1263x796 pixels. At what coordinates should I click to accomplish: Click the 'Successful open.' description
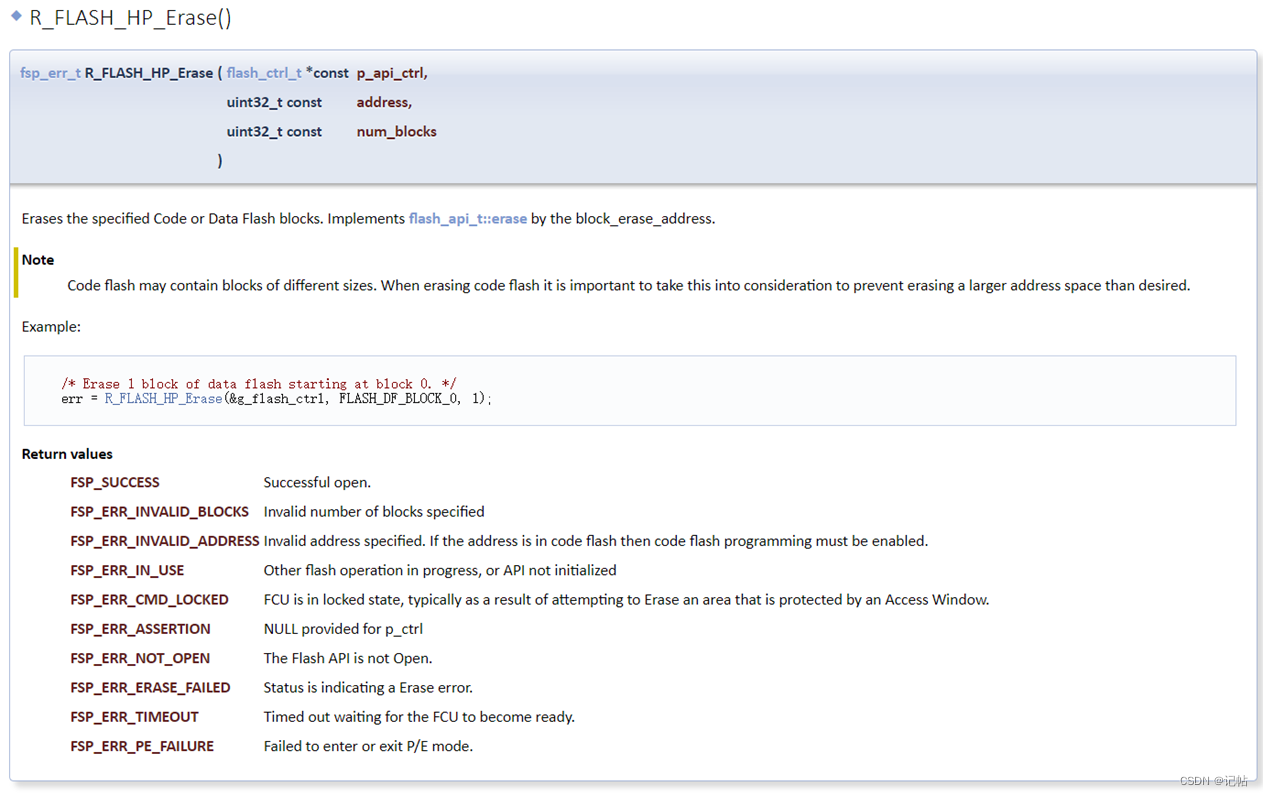317,482
